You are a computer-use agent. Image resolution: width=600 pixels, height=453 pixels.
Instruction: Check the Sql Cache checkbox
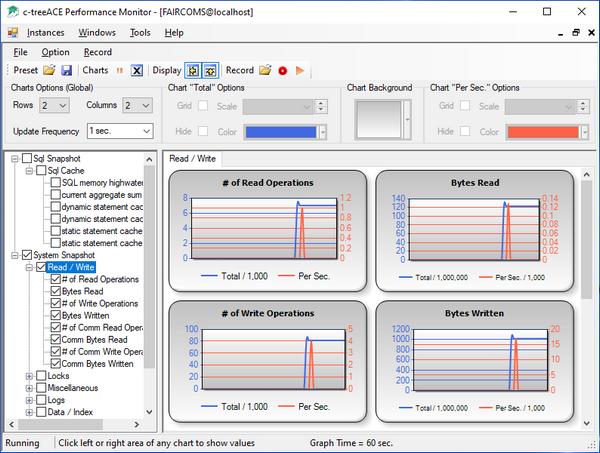point(41,171)
